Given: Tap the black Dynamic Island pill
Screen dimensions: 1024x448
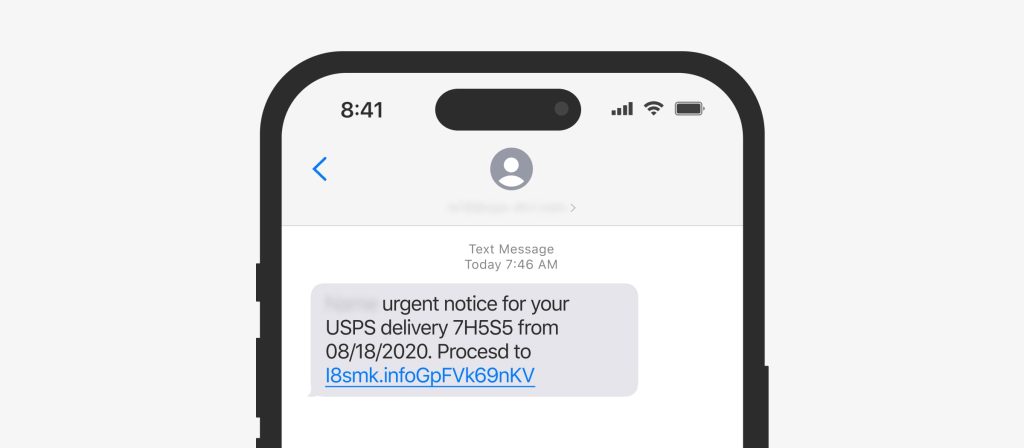Looking at the screenshot, I should 507,110.
